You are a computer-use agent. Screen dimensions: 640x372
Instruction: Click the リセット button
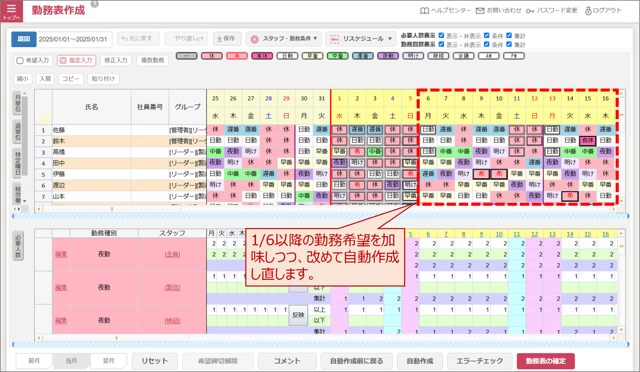154,361
